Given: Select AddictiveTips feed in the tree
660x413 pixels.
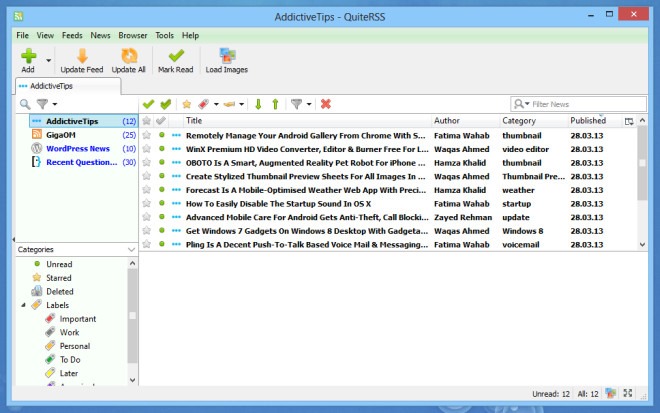Looking at the screenshot, I should [83, 121].
